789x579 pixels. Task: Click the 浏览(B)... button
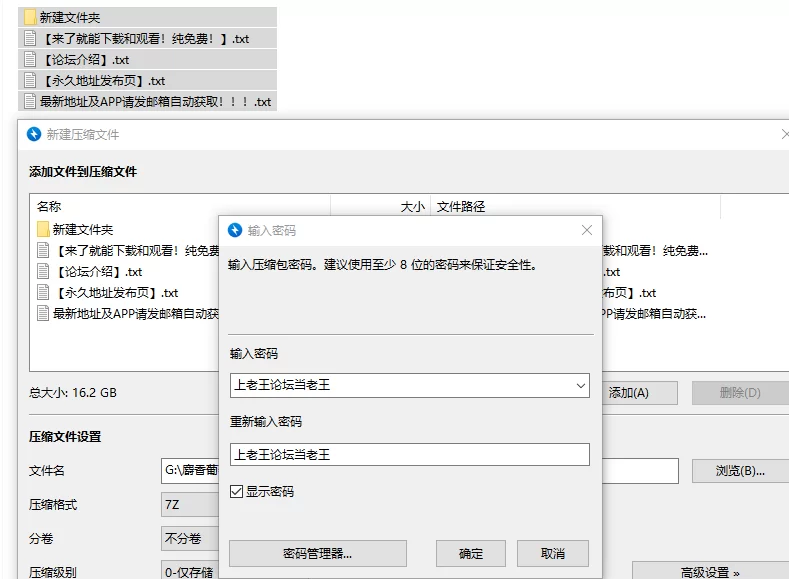click(x=740, y=471)
